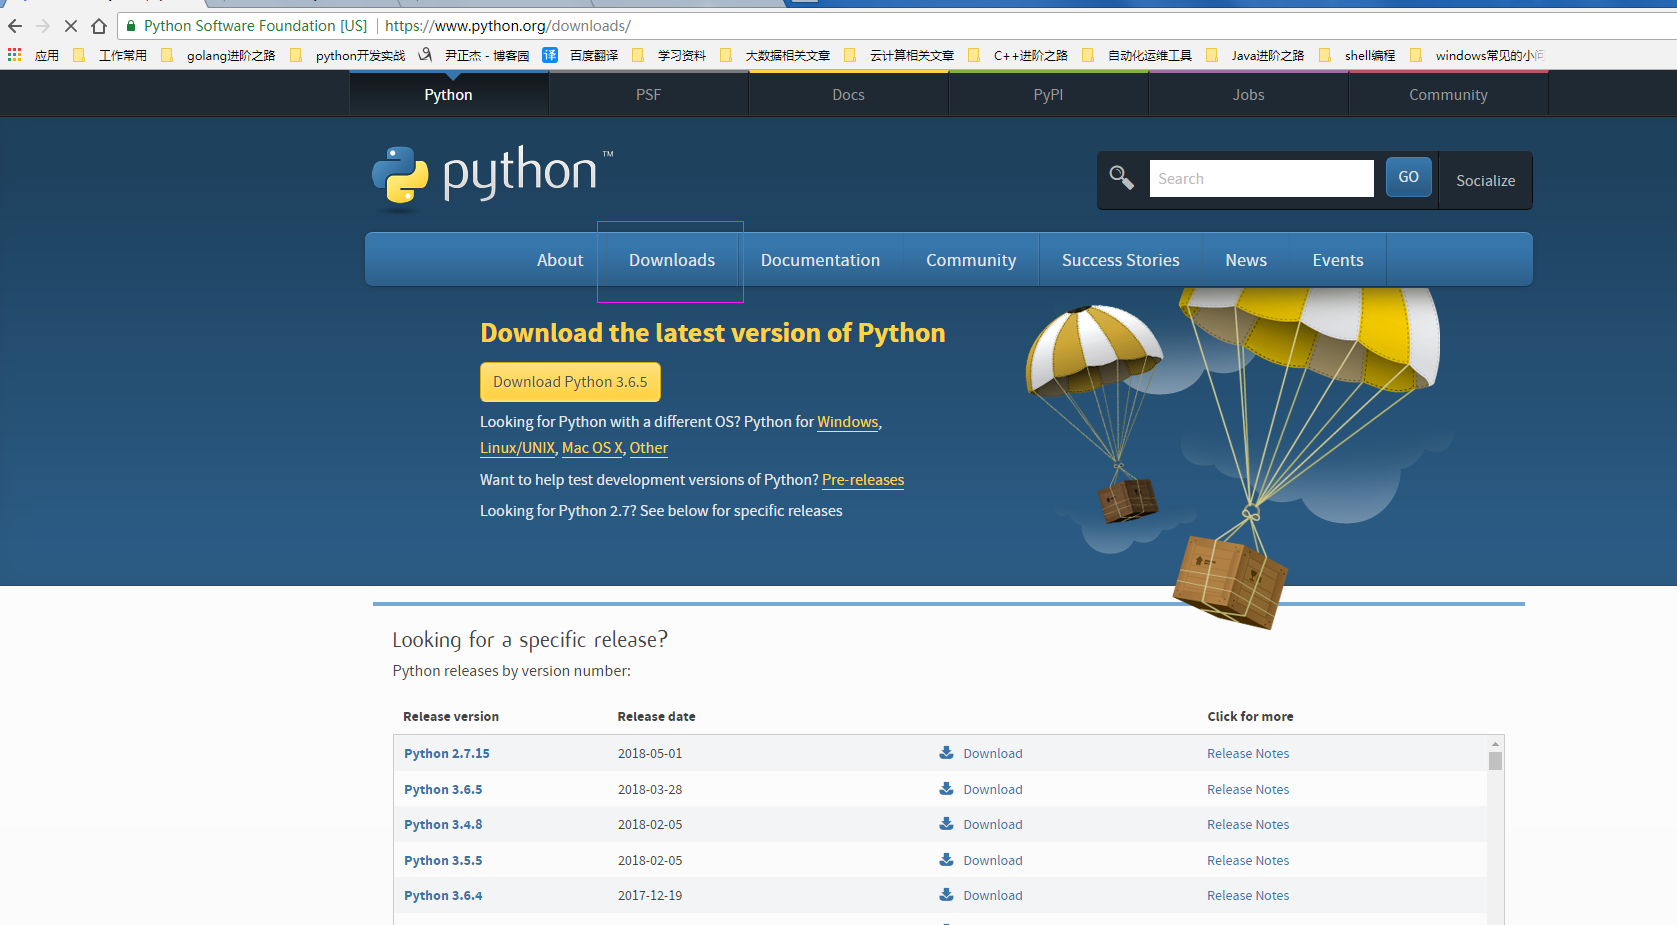This screenshot has width=1677, height=925.
Task: Open the Python 3.4.8 release link
Action: click(x=443, y=824)
